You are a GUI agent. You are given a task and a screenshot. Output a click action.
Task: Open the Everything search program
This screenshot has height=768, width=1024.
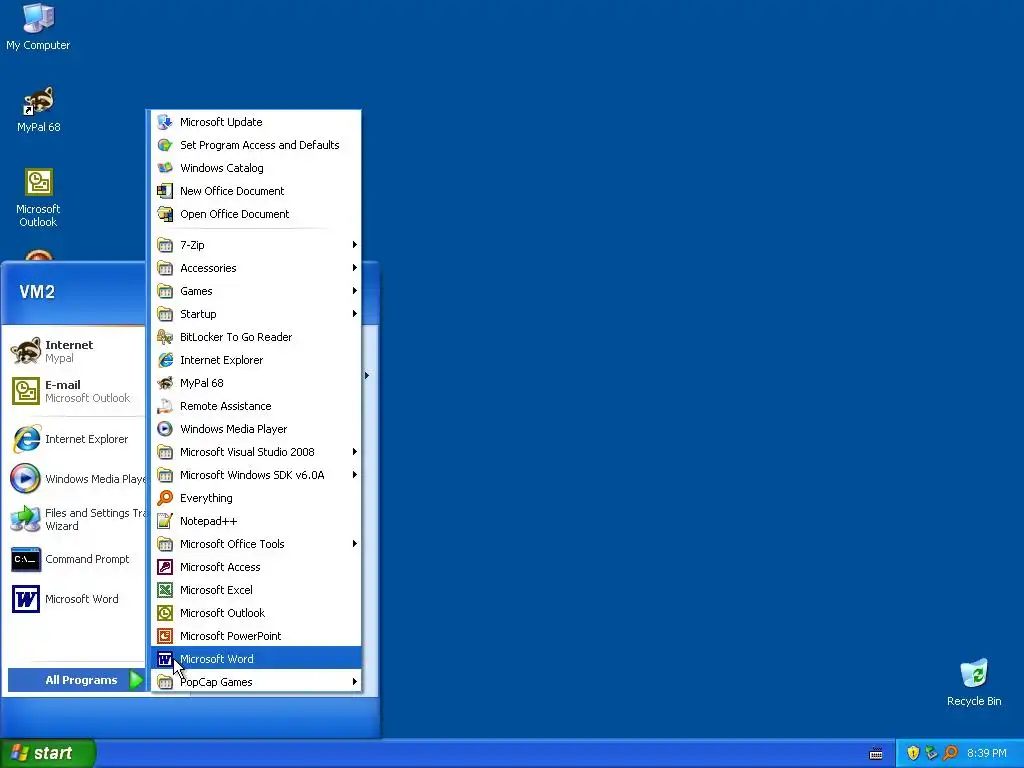coord(256,498)
